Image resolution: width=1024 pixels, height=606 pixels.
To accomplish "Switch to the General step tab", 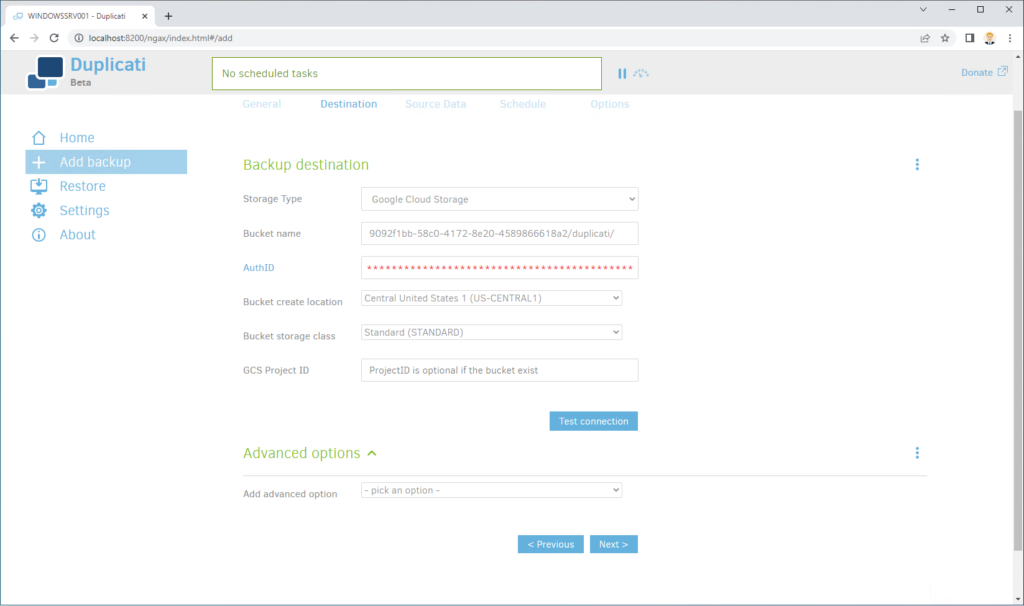I will point(262,104).
